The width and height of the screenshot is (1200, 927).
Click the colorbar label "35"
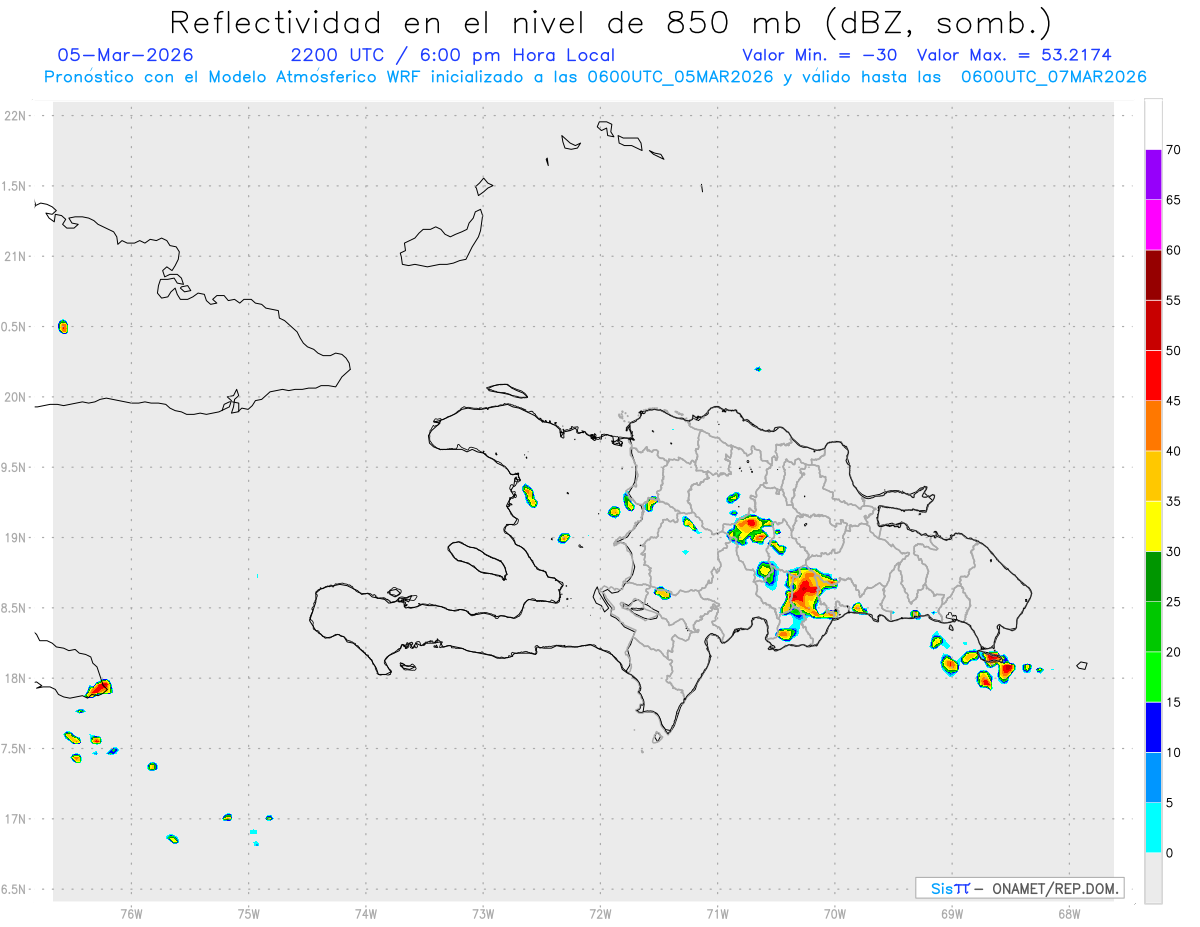pos(1173,501)
